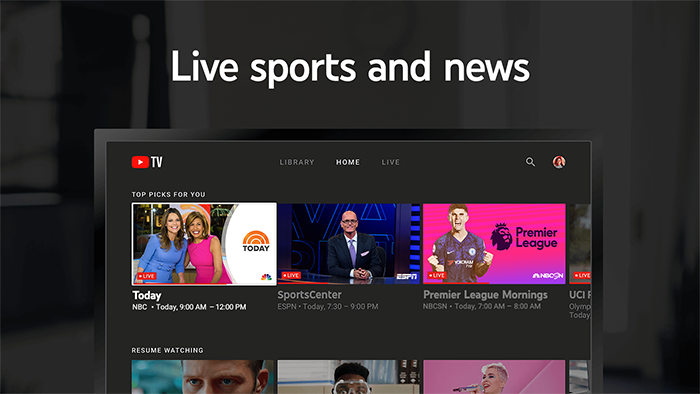Click the Premier League Mornings title
The width and height of the screenshot is (700, 394).
click(485, 295)
